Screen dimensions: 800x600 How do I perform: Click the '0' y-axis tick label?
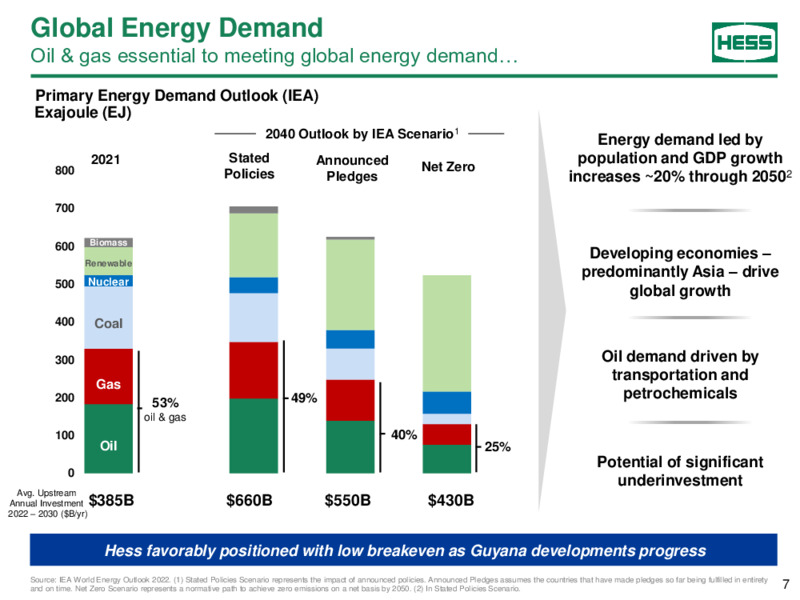pyautogui.click(x=71, y=473)
